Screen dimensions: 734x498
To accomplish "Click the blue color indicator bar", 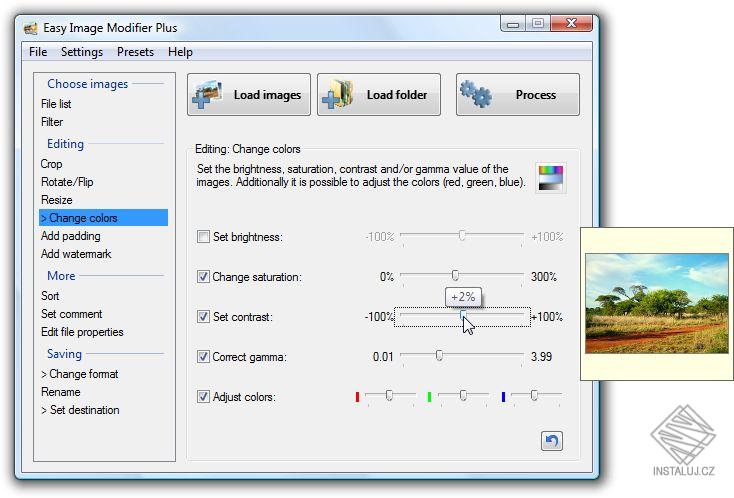I will coord(503,397).
